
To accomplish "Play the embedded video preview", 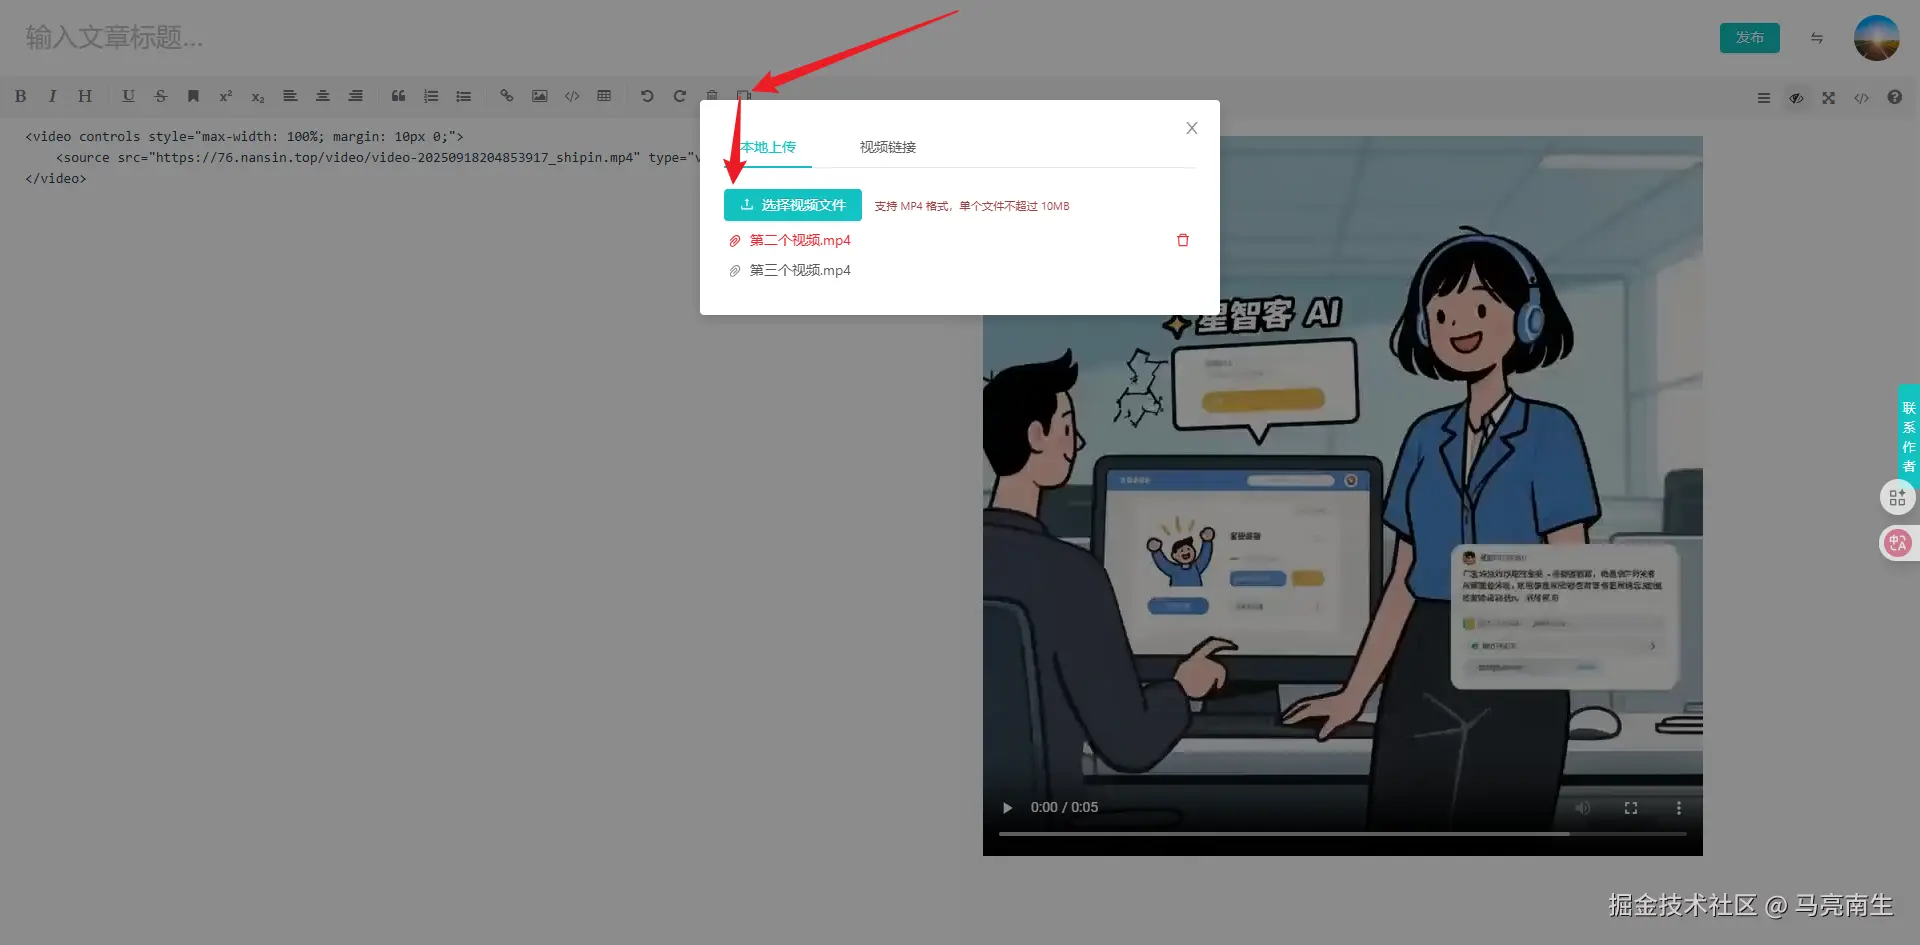I will 1007,808.
